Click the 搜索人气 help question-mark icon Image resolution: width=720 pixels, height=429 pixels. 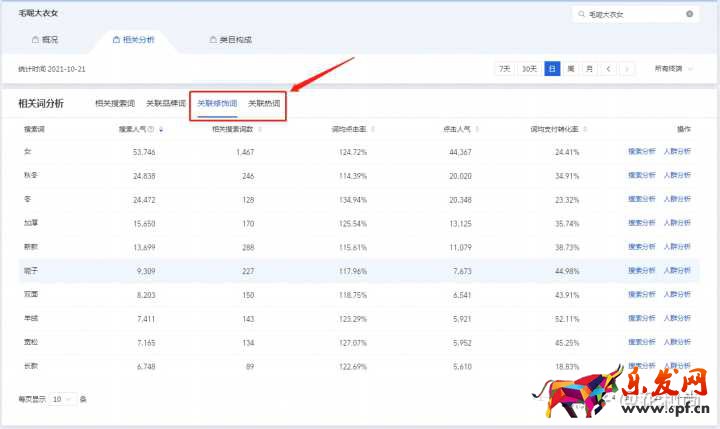pos(151,129)
